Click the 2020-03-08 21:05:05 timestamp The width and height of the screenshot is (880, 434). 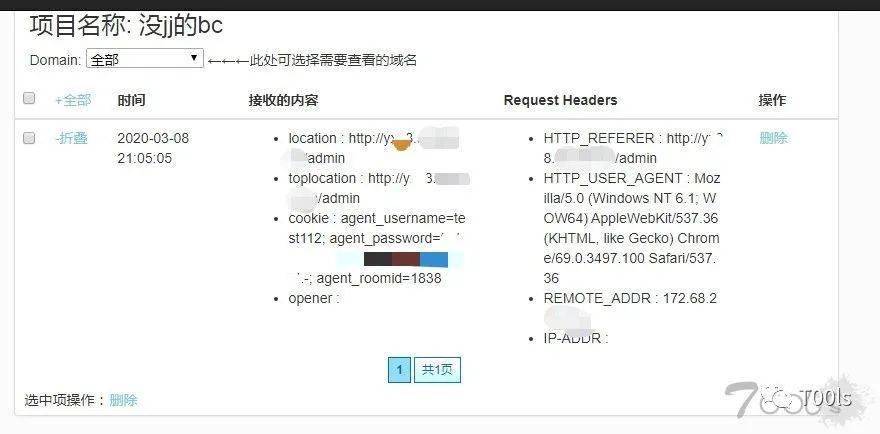click(x=153, y=148)
